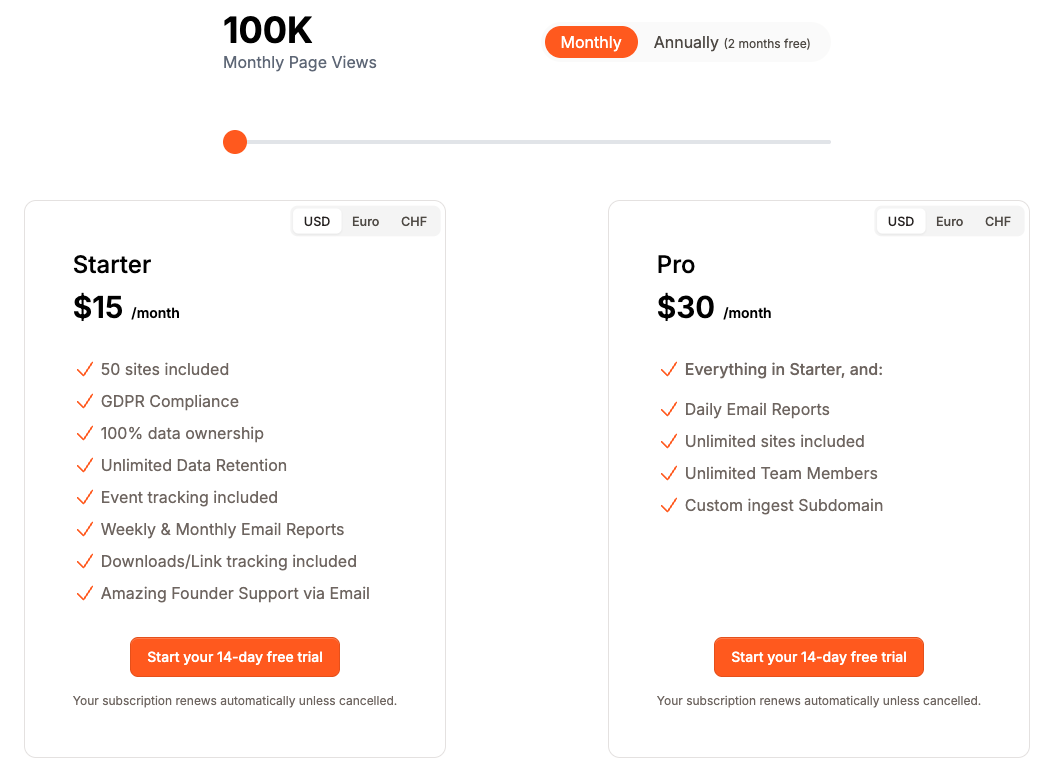1057x775 pixels.
Task: Click checkmark beside Amazing Founder Support
Action: [x=85, y=594]
